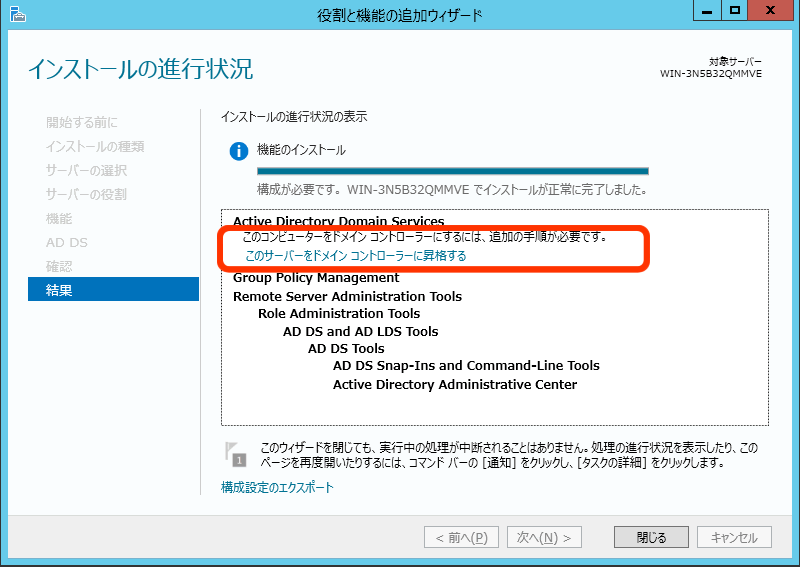This screenshot has height=567, width=800.
Task: Minimize the wizard window
Action: pos(707,10)
